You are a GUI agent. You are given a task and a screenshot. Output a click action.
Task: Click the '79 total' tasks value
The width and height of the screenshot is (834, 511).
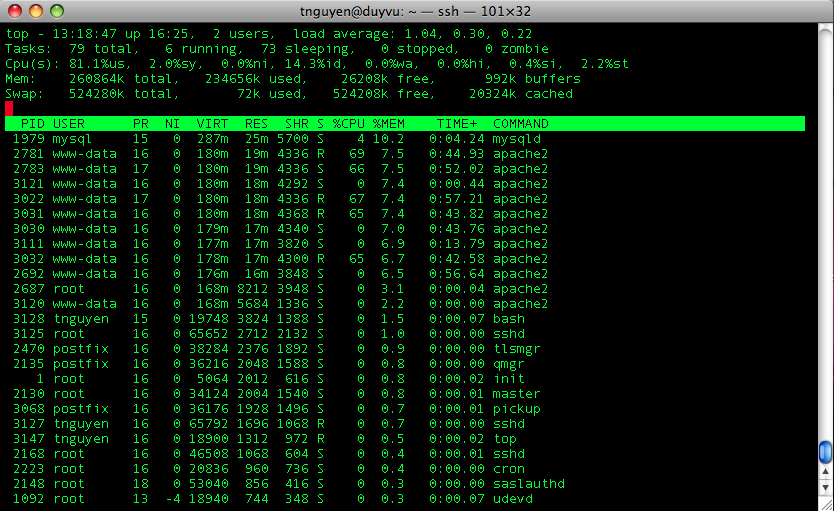(100, 49)
